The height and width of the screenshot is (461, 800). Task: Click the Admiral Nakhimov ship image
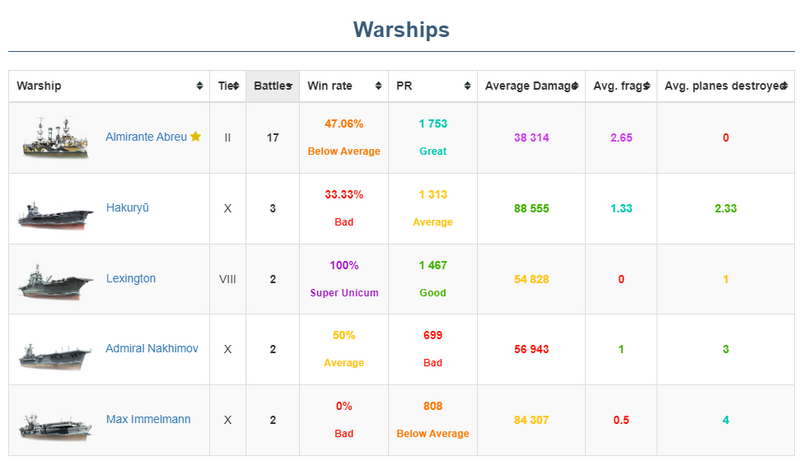click(x=49, y=350)
